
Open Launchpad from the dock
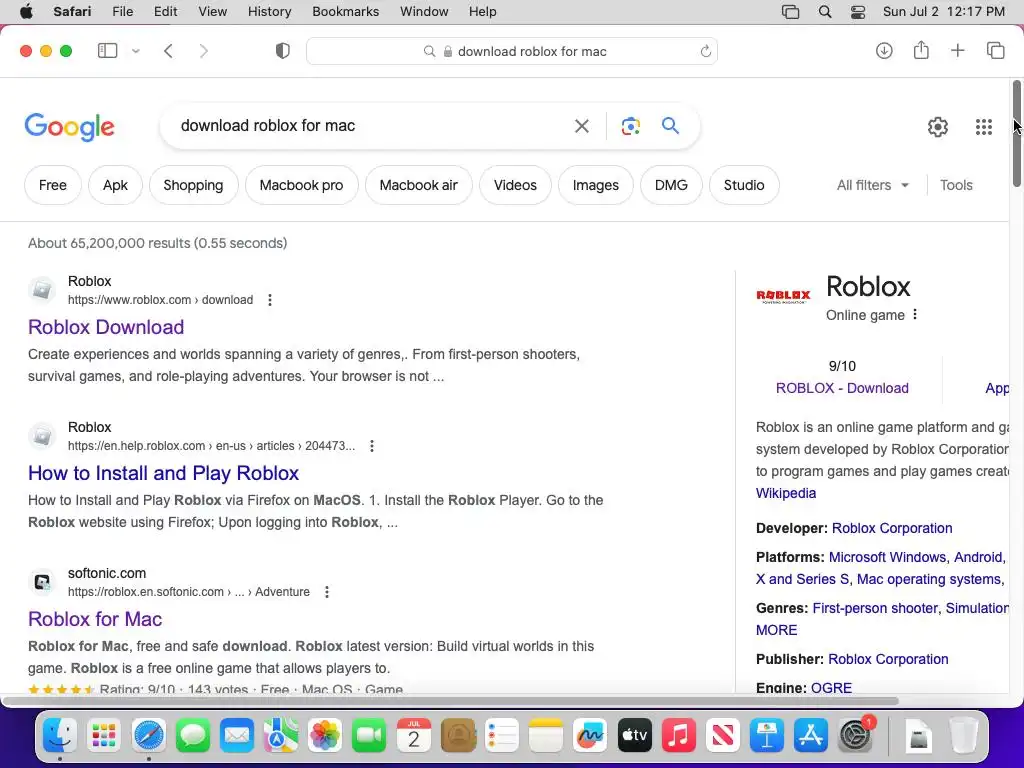pyautogui.click(x=104, y=736)
